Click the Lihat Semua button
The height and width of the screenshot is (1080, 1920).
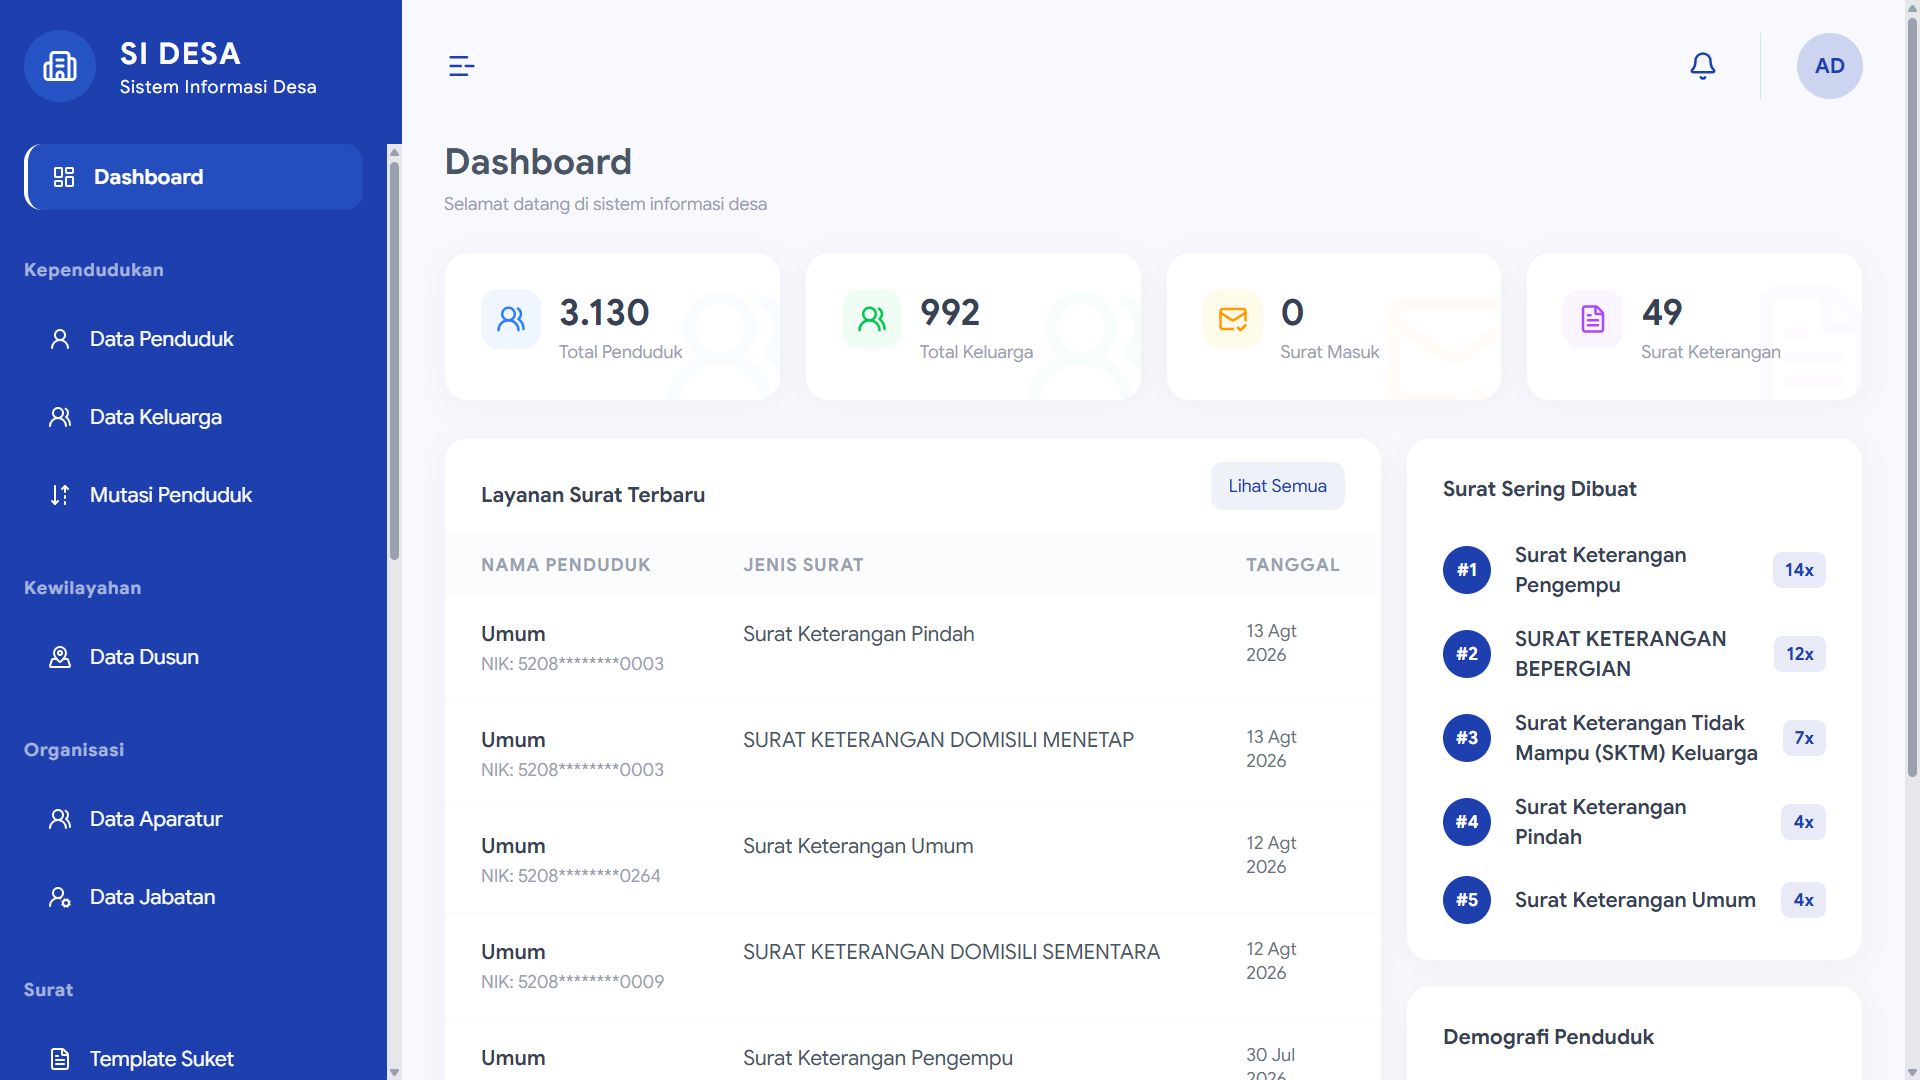click(1277, 486)
